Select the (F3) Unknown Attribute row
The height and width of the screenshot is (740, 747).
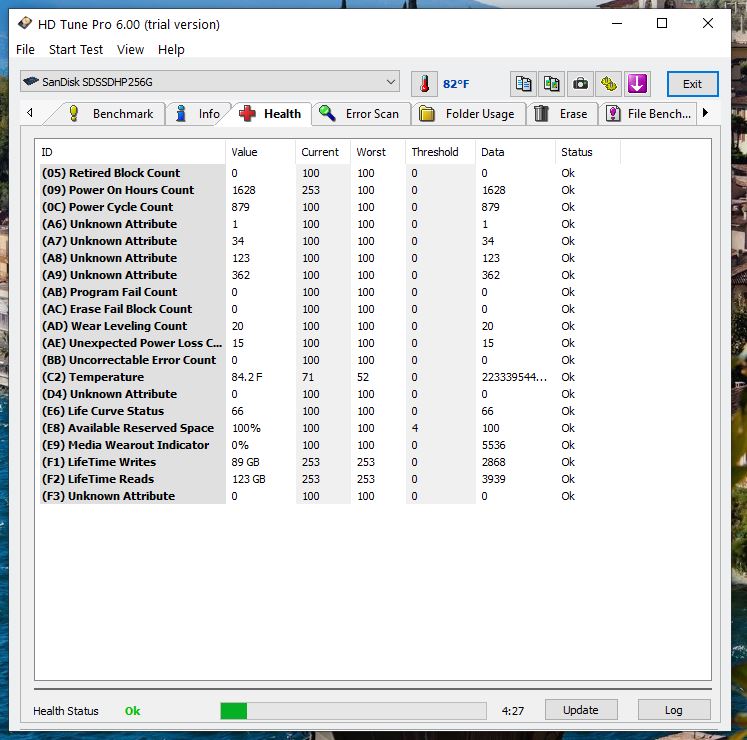point(330,496)
